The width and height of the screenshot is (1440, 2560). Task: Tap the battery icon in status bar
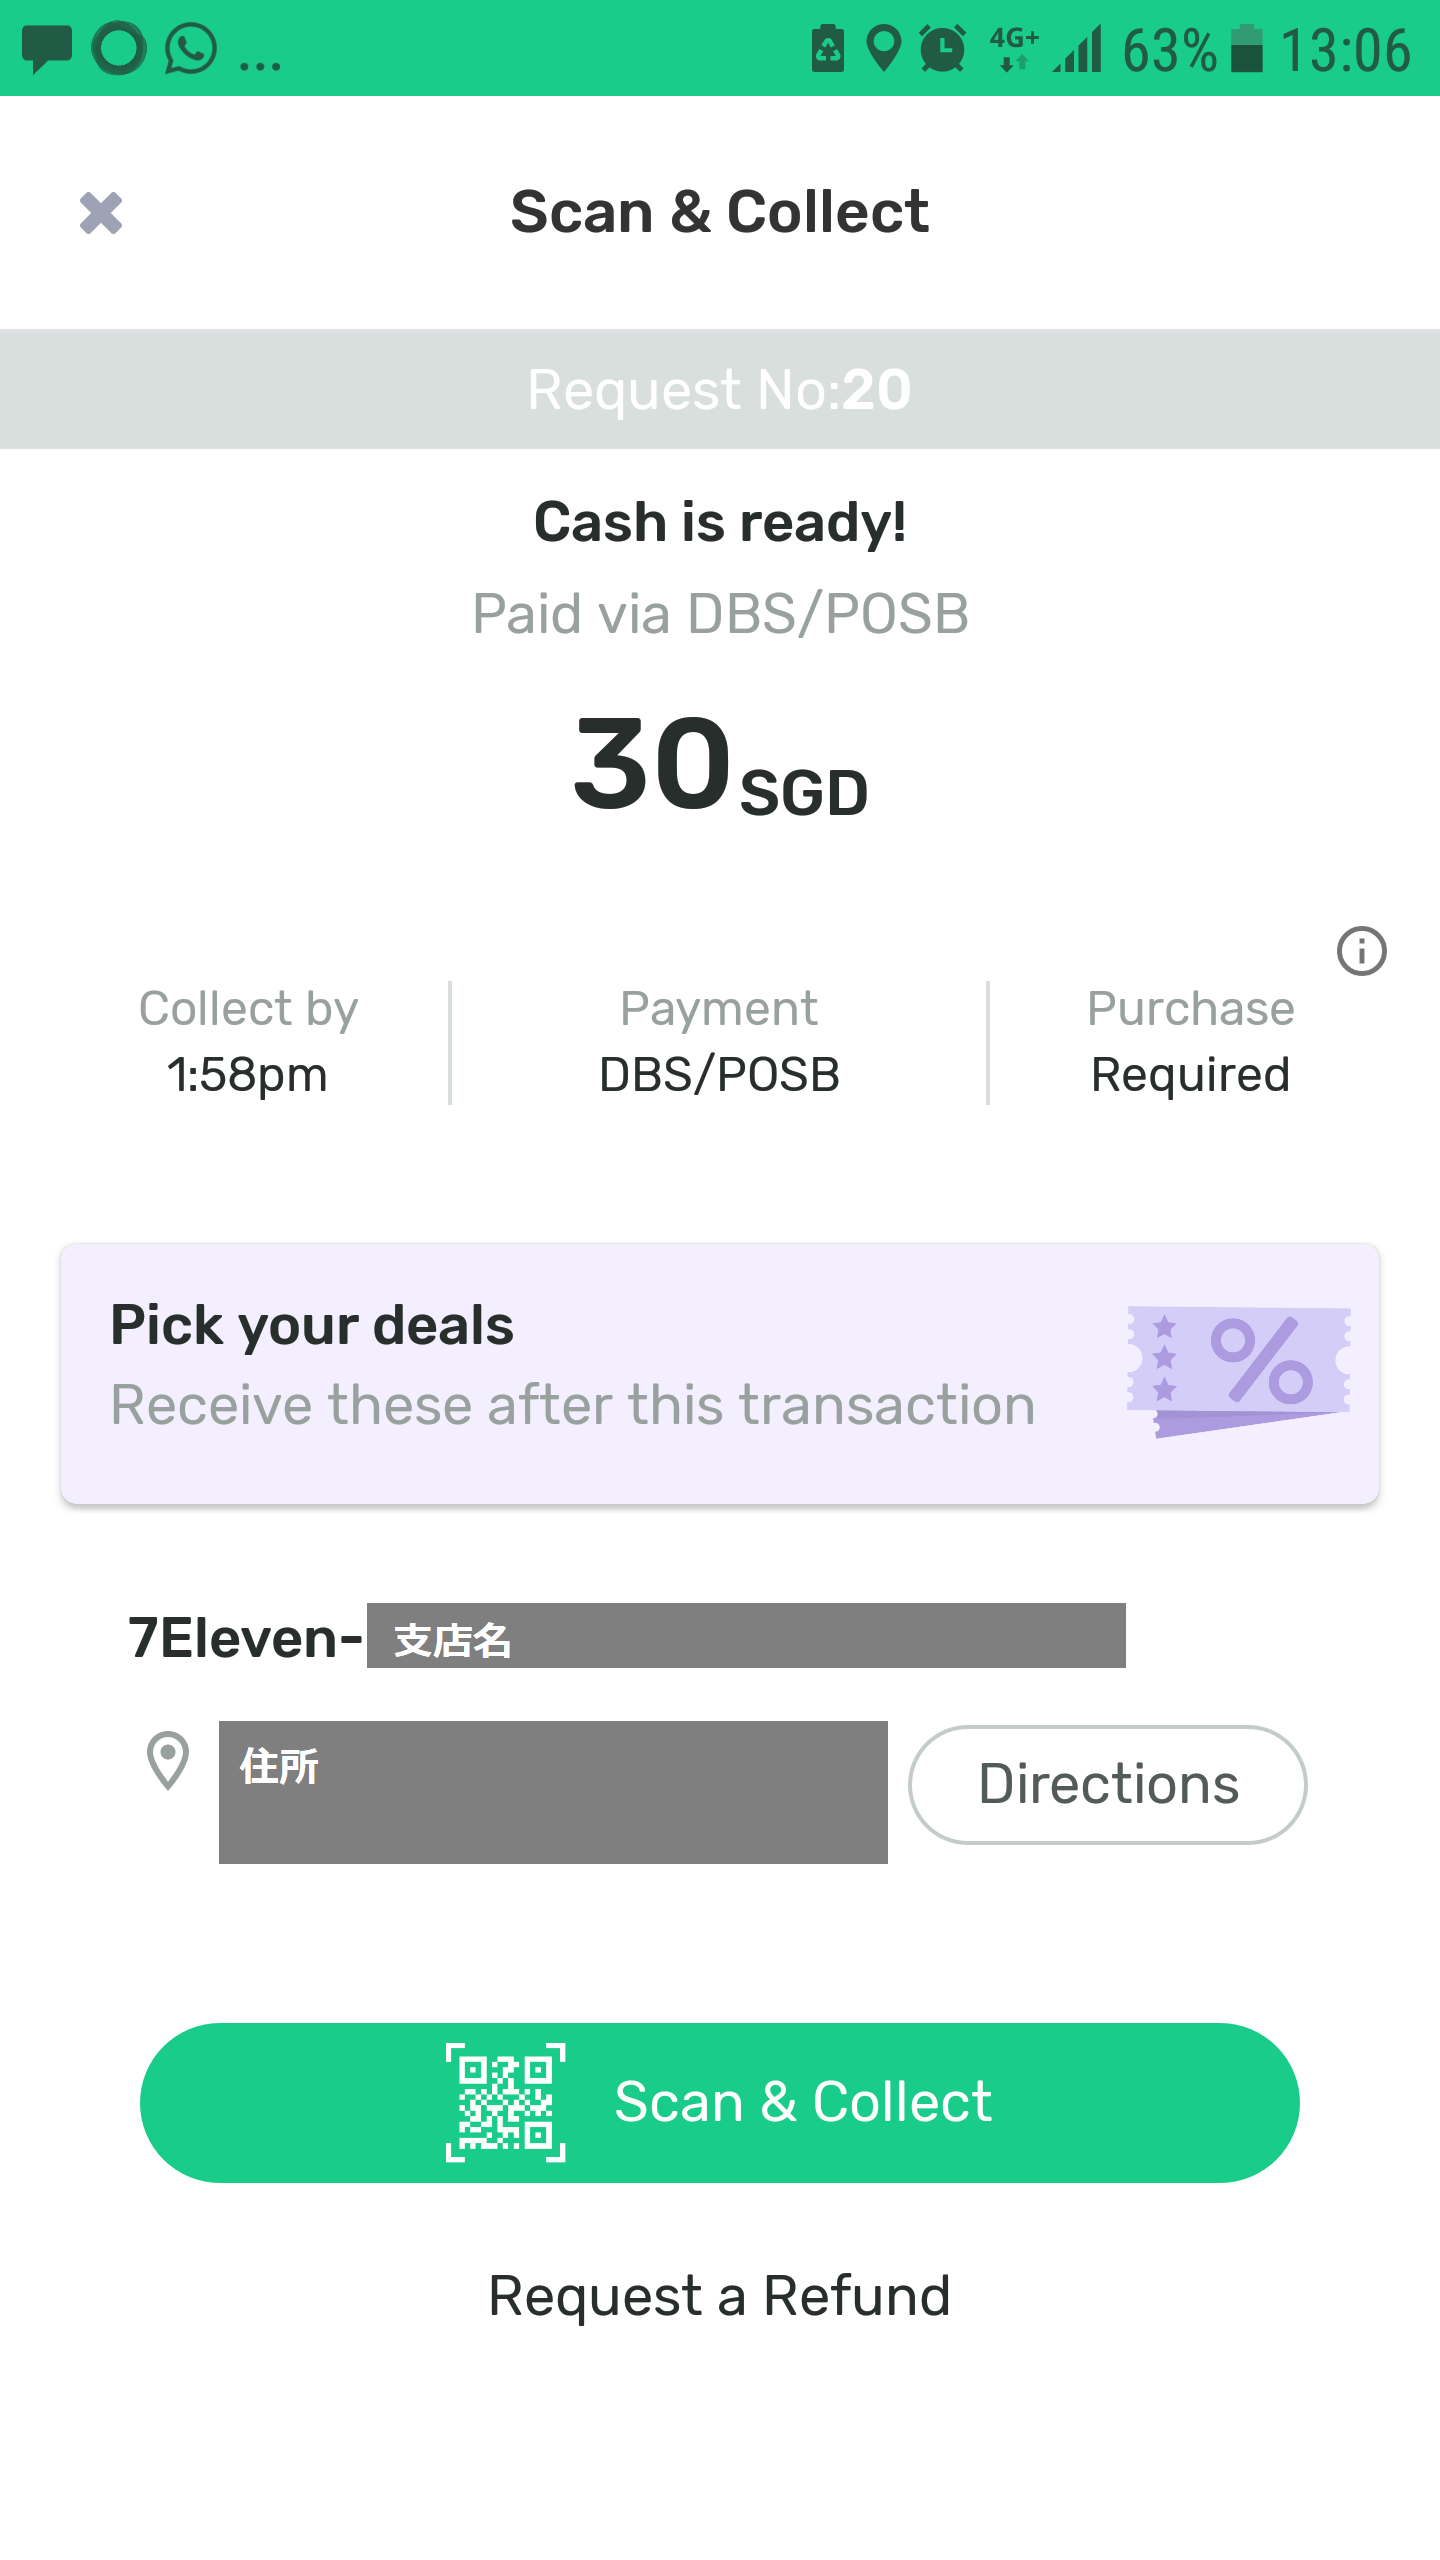pos(1246,49)
